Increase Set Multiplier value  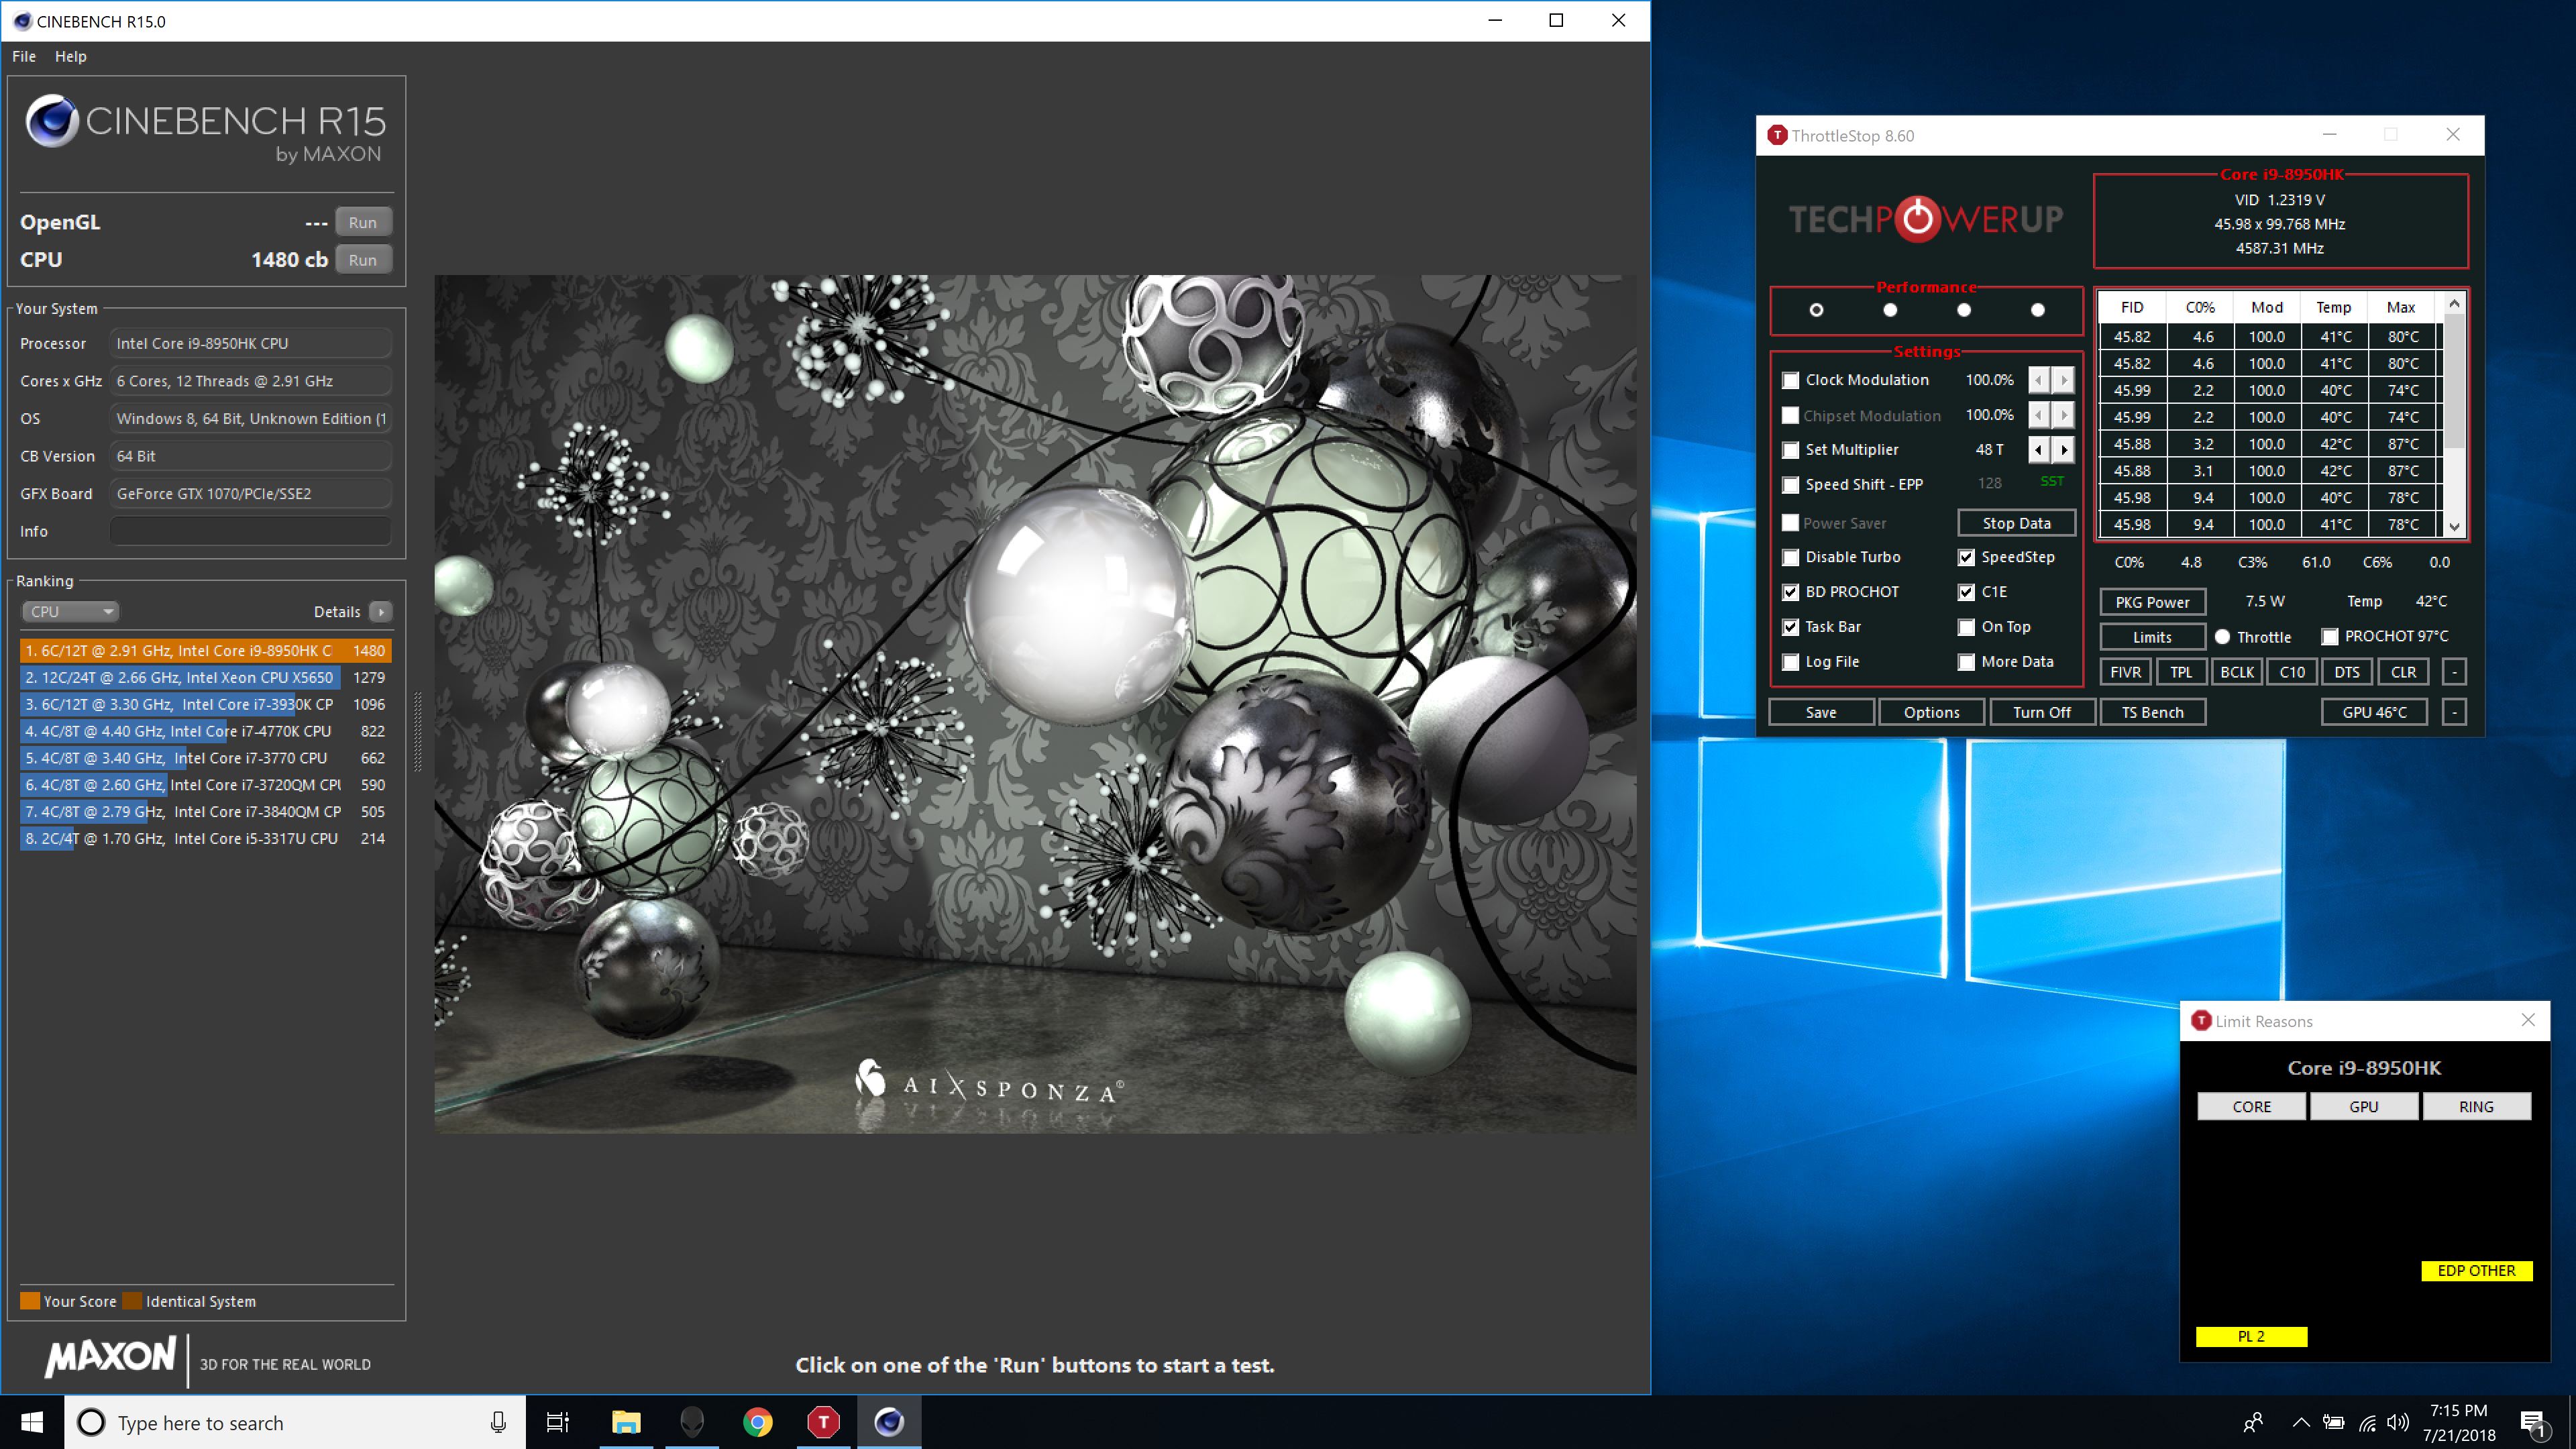click(2063, 450)
